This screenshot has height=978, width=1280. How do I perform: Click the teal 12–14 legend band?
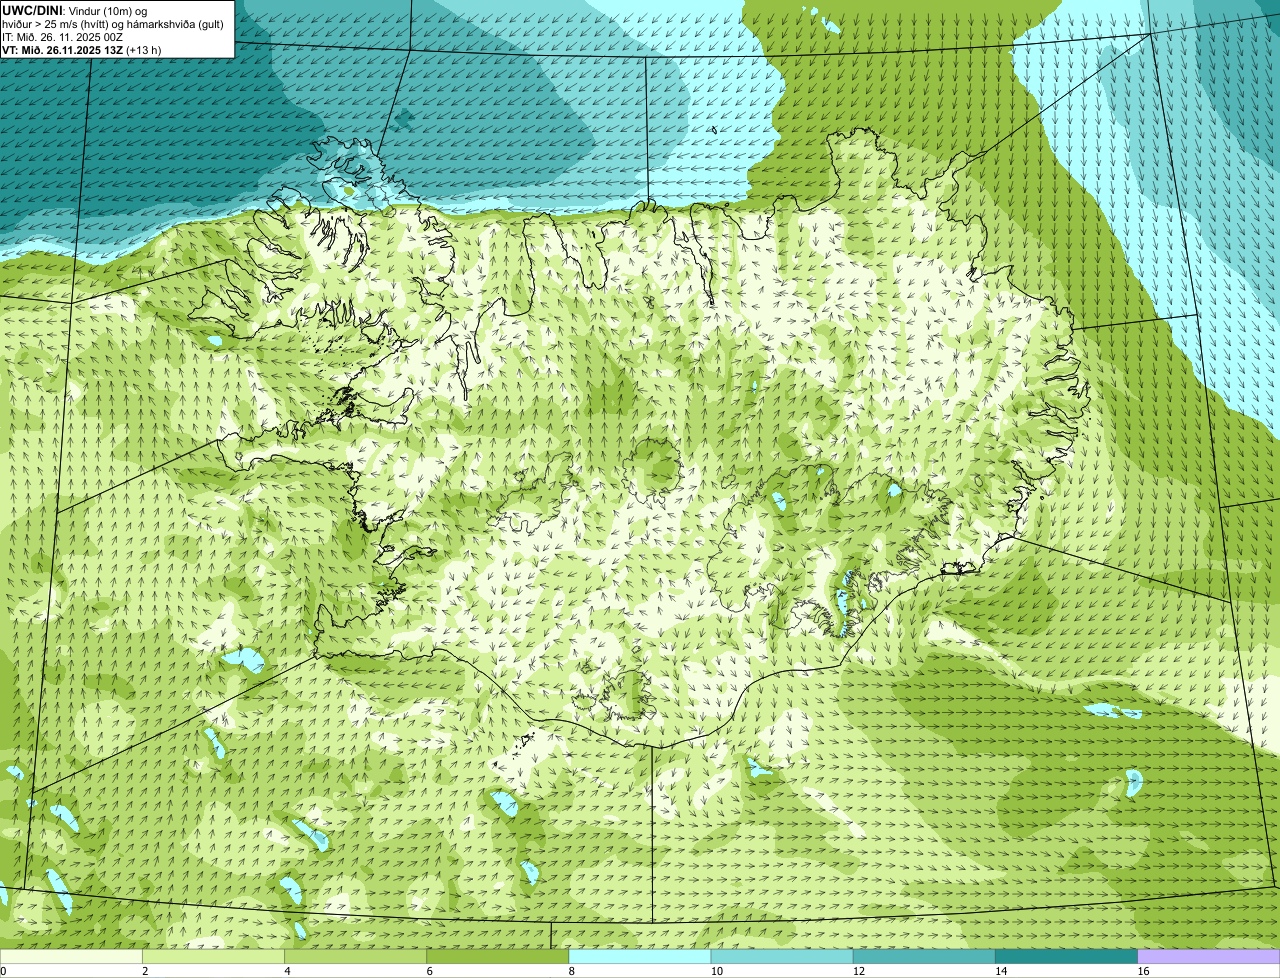tap(924, 957)
